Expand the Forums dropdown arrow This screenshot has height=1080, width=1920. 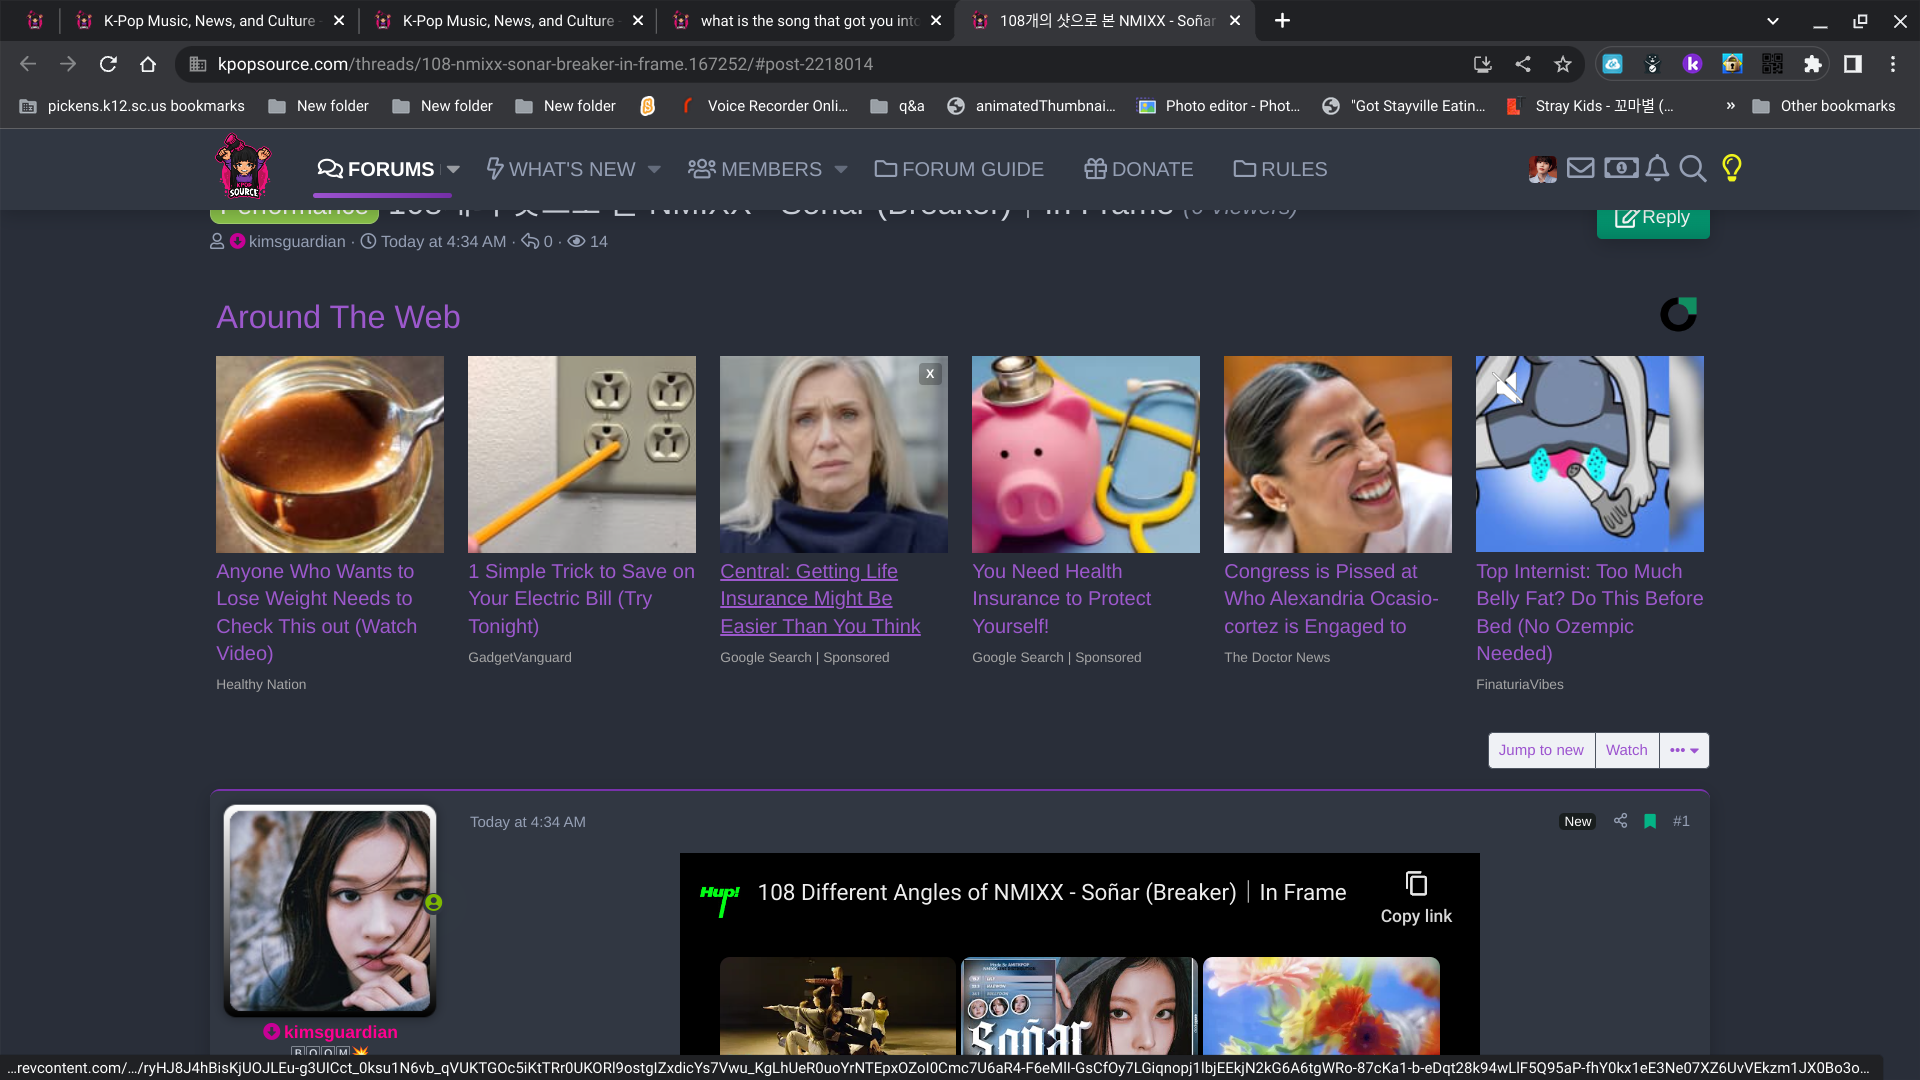pos(453,169)
